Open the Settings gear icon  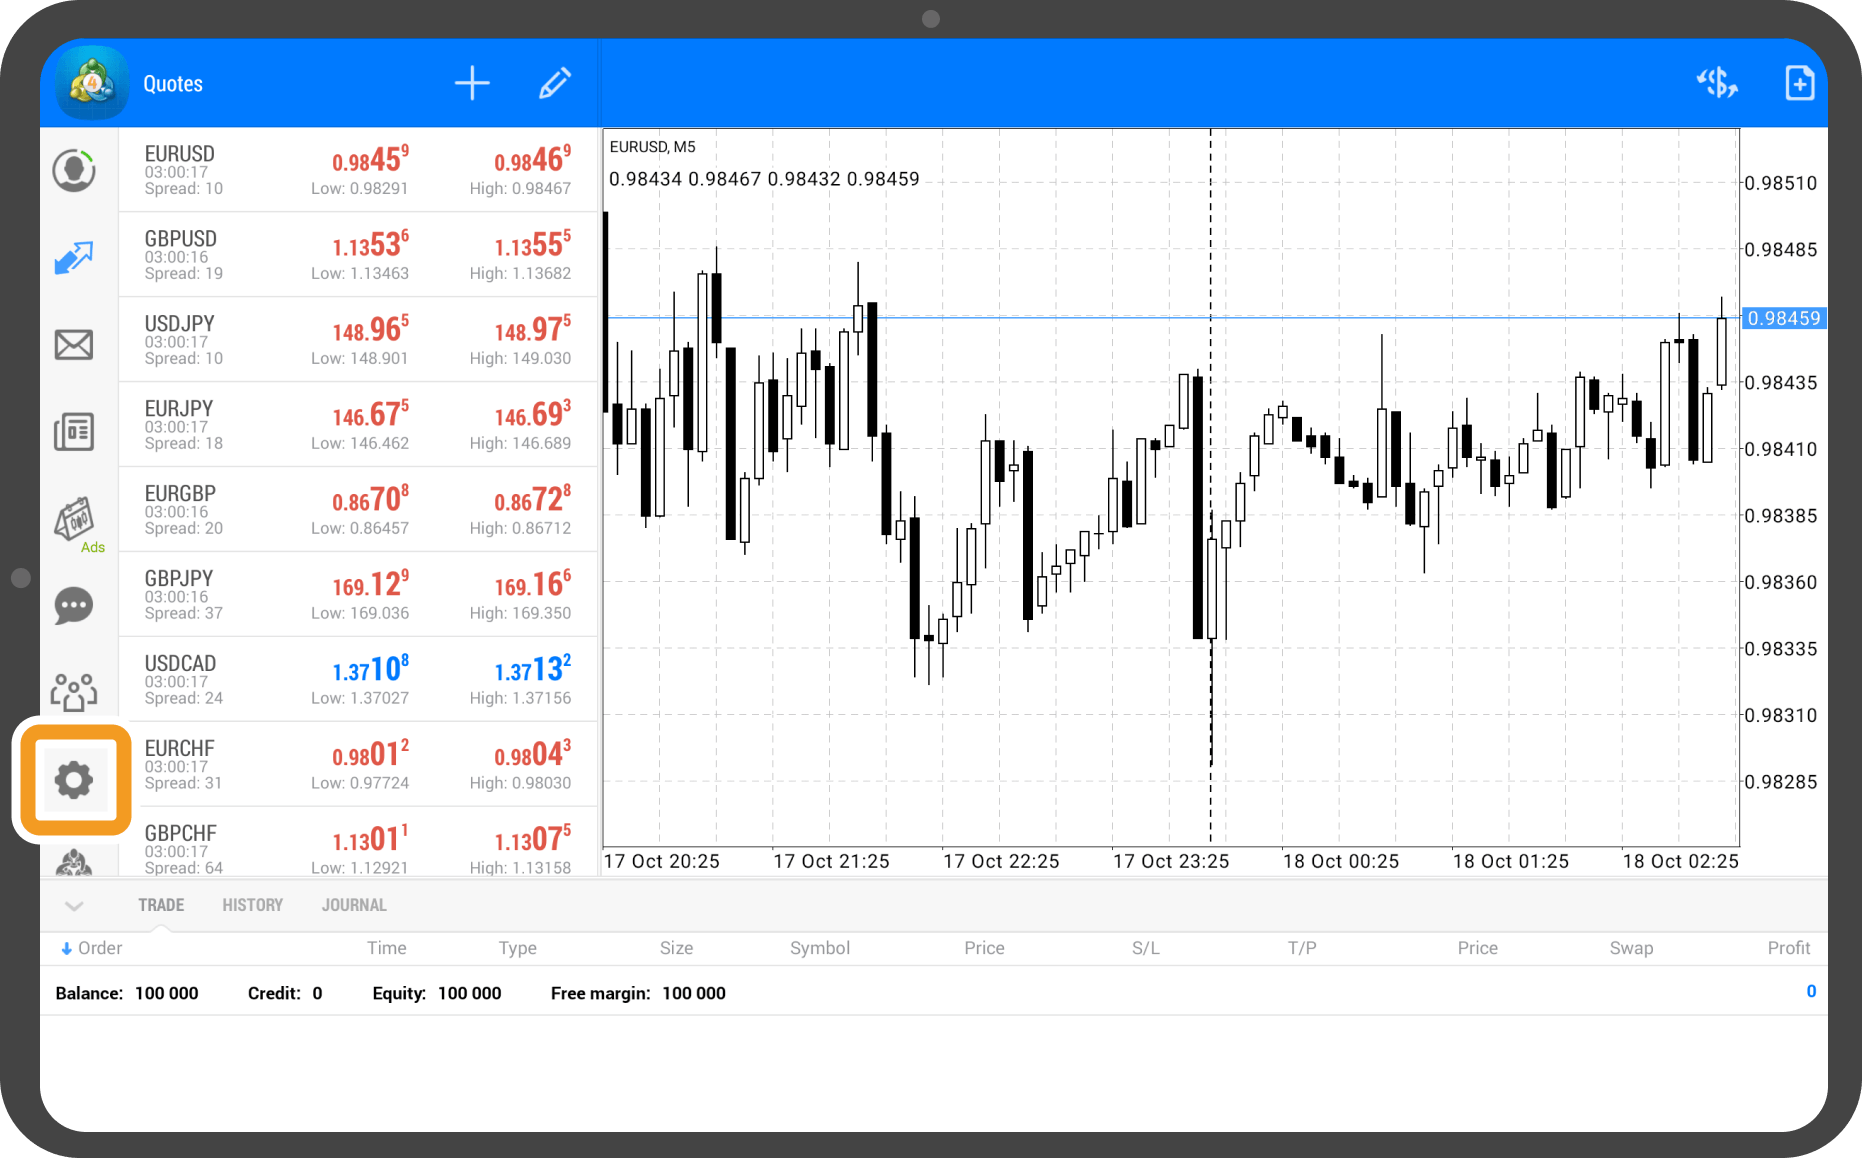coord(74,780)
